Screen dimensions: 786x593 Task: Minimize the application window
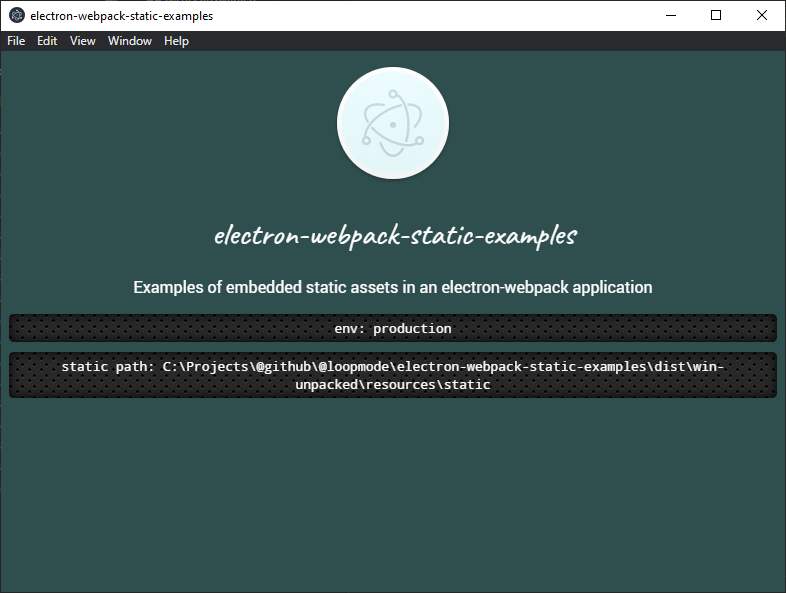click(x=671, y=16)
